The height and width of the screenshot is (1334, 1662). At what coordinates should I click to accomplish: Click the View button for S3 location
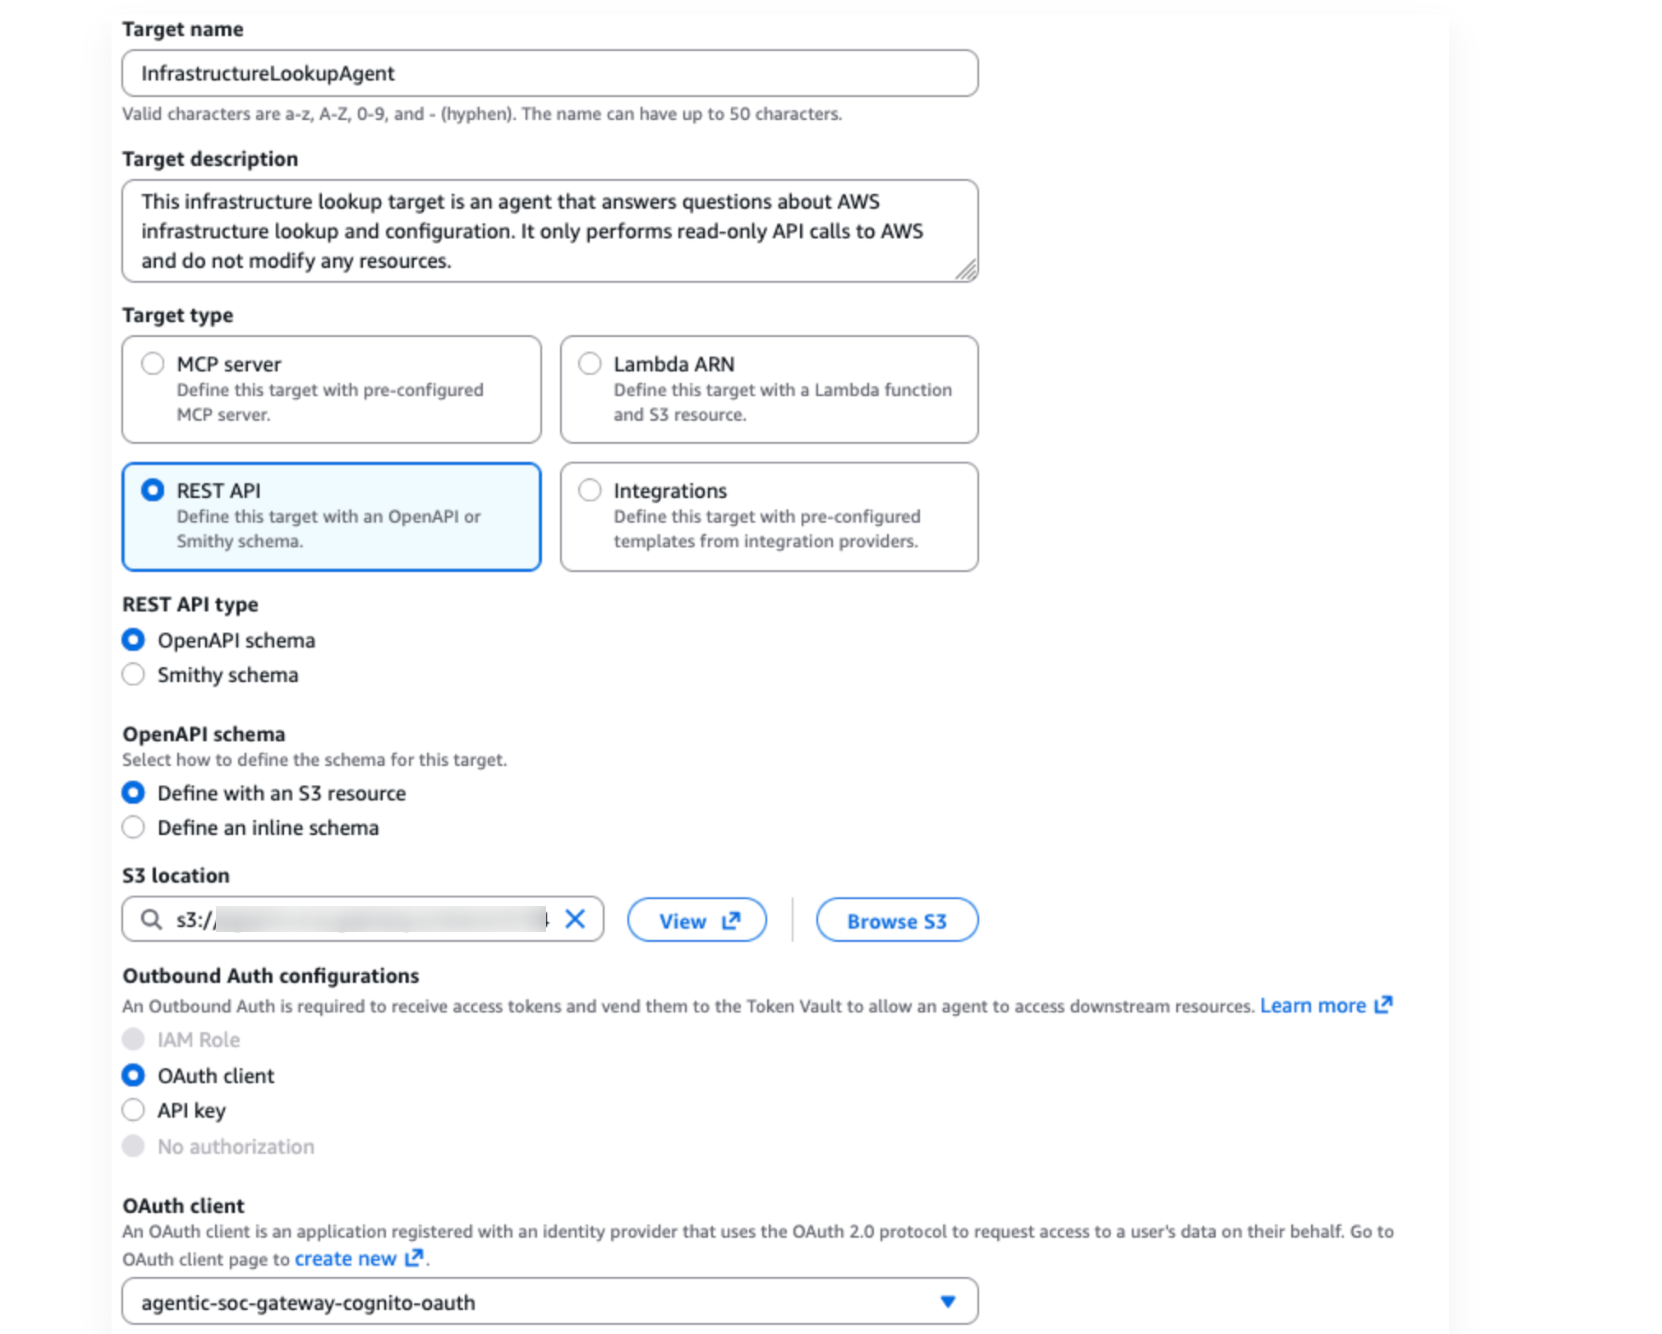(x=697, y=921)
